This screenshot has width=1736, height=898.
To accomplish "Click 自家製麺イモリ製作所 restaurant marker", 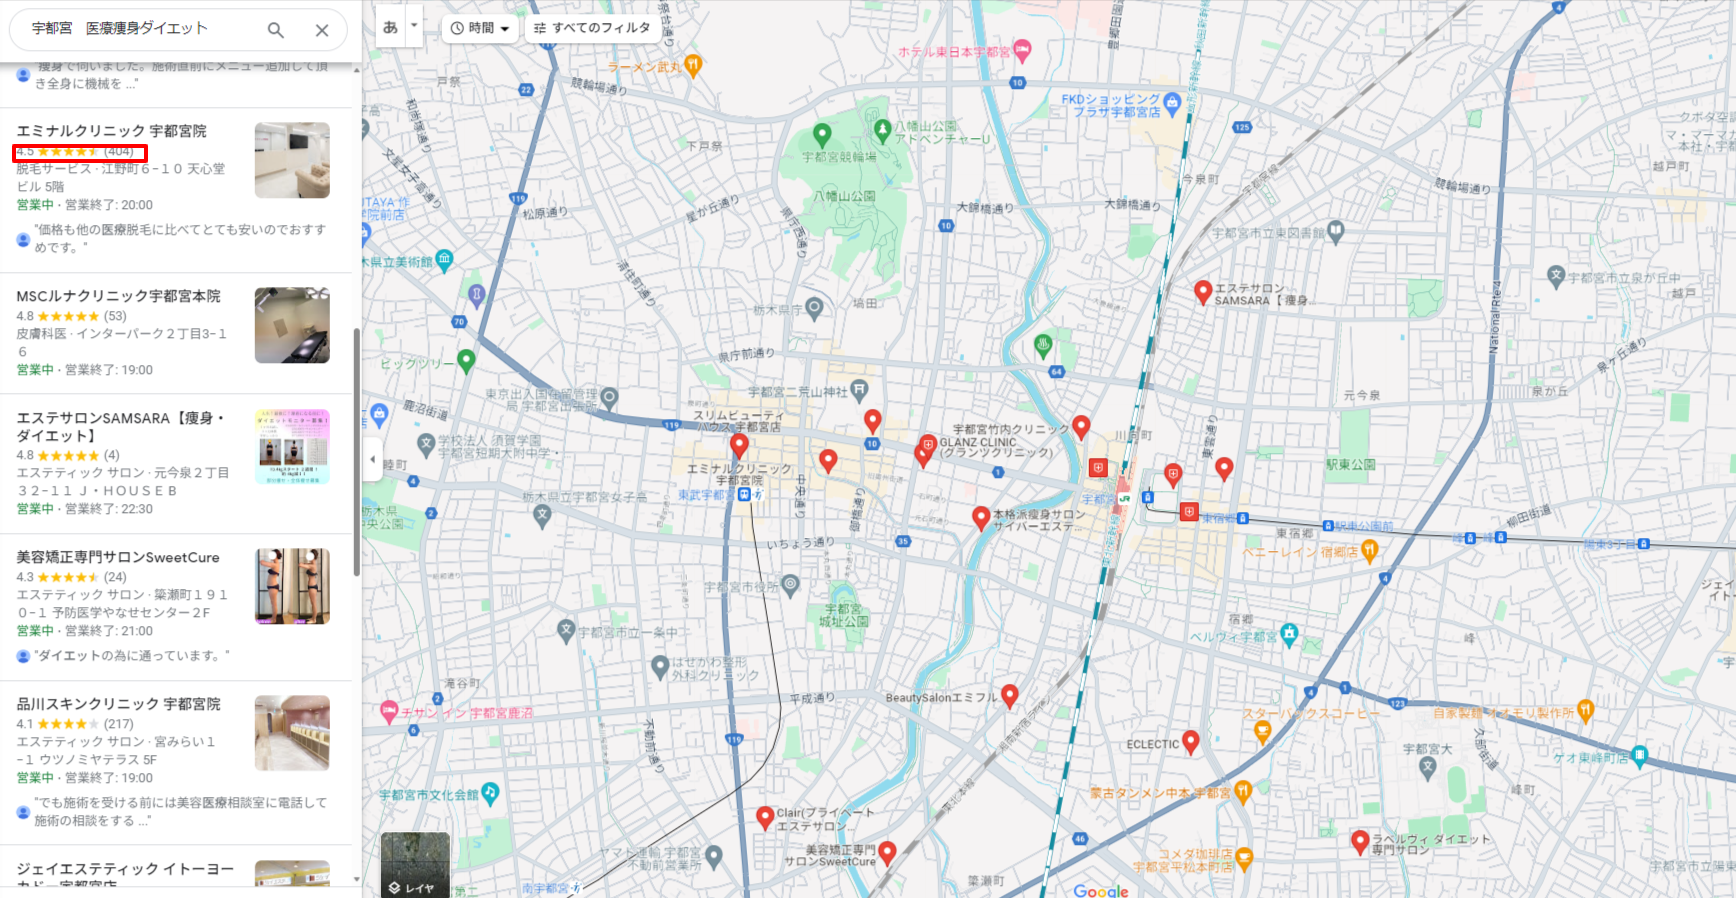I will 1585,711.
